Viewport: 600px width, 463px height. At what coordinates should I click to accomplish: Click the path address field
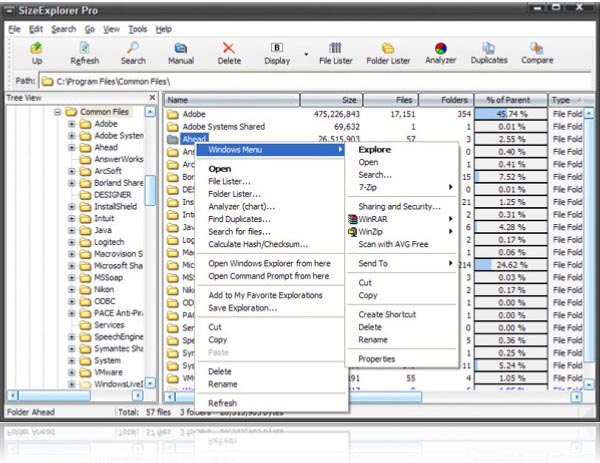pos(300,79)
